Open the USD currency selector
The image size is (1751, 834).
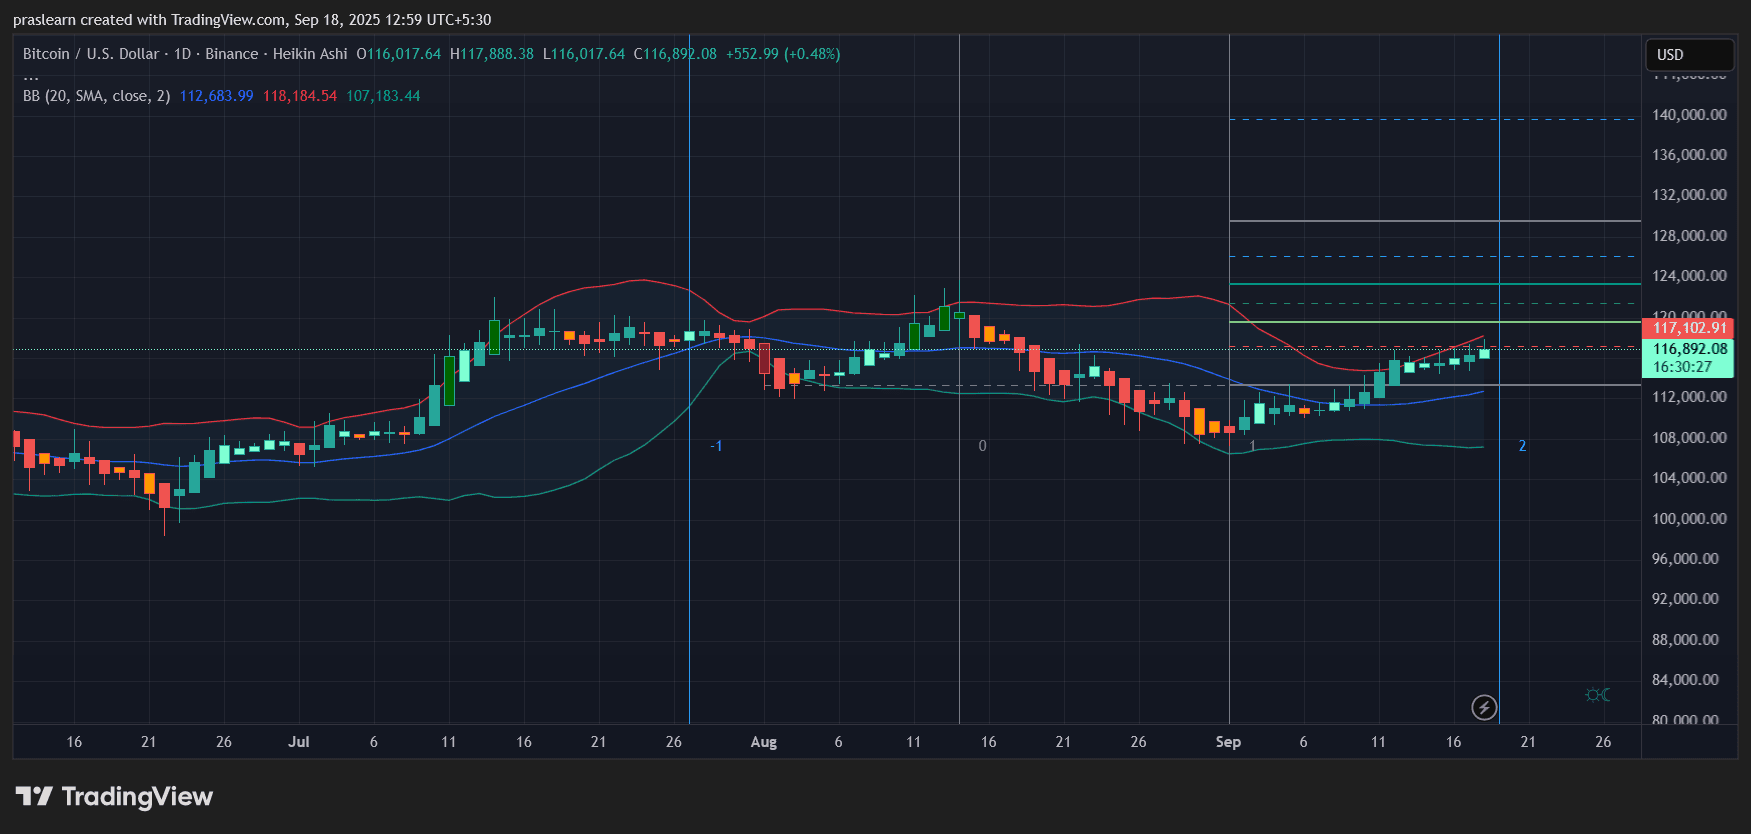(1689, 55)
